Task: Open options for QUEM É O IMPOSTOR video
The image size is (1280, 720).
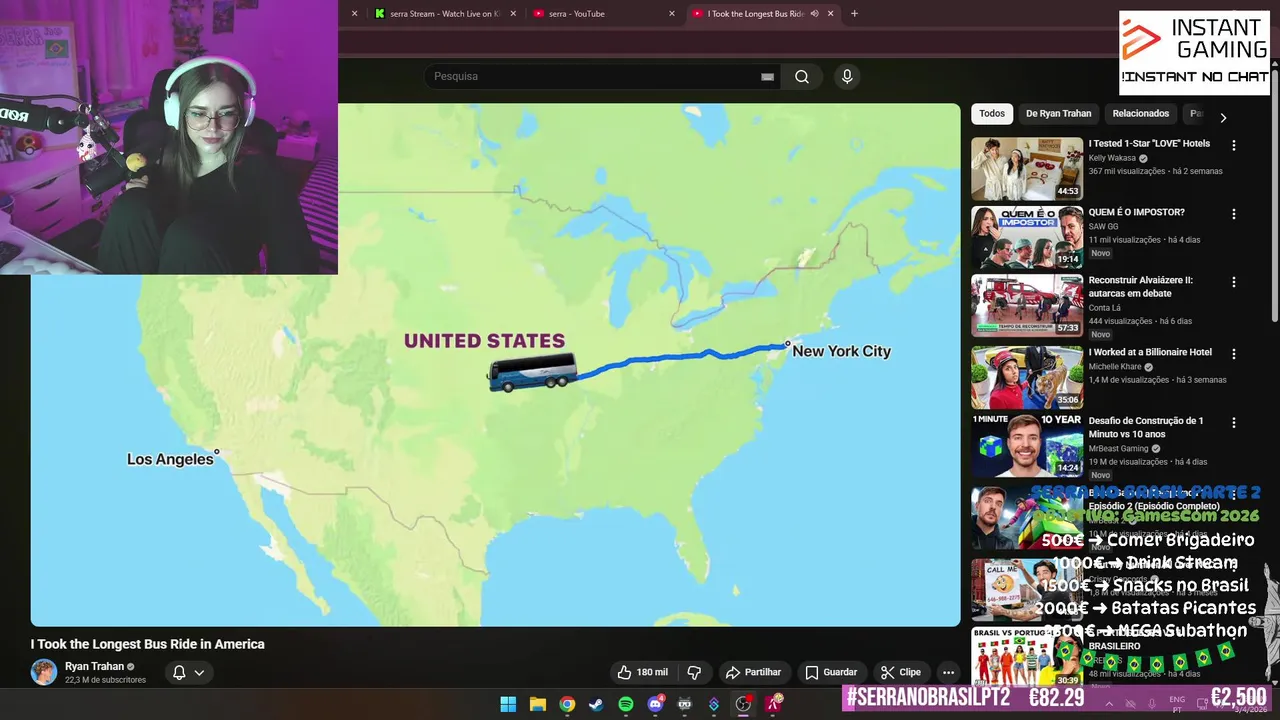Action: pyautogui.click(x=1234, y=214)
